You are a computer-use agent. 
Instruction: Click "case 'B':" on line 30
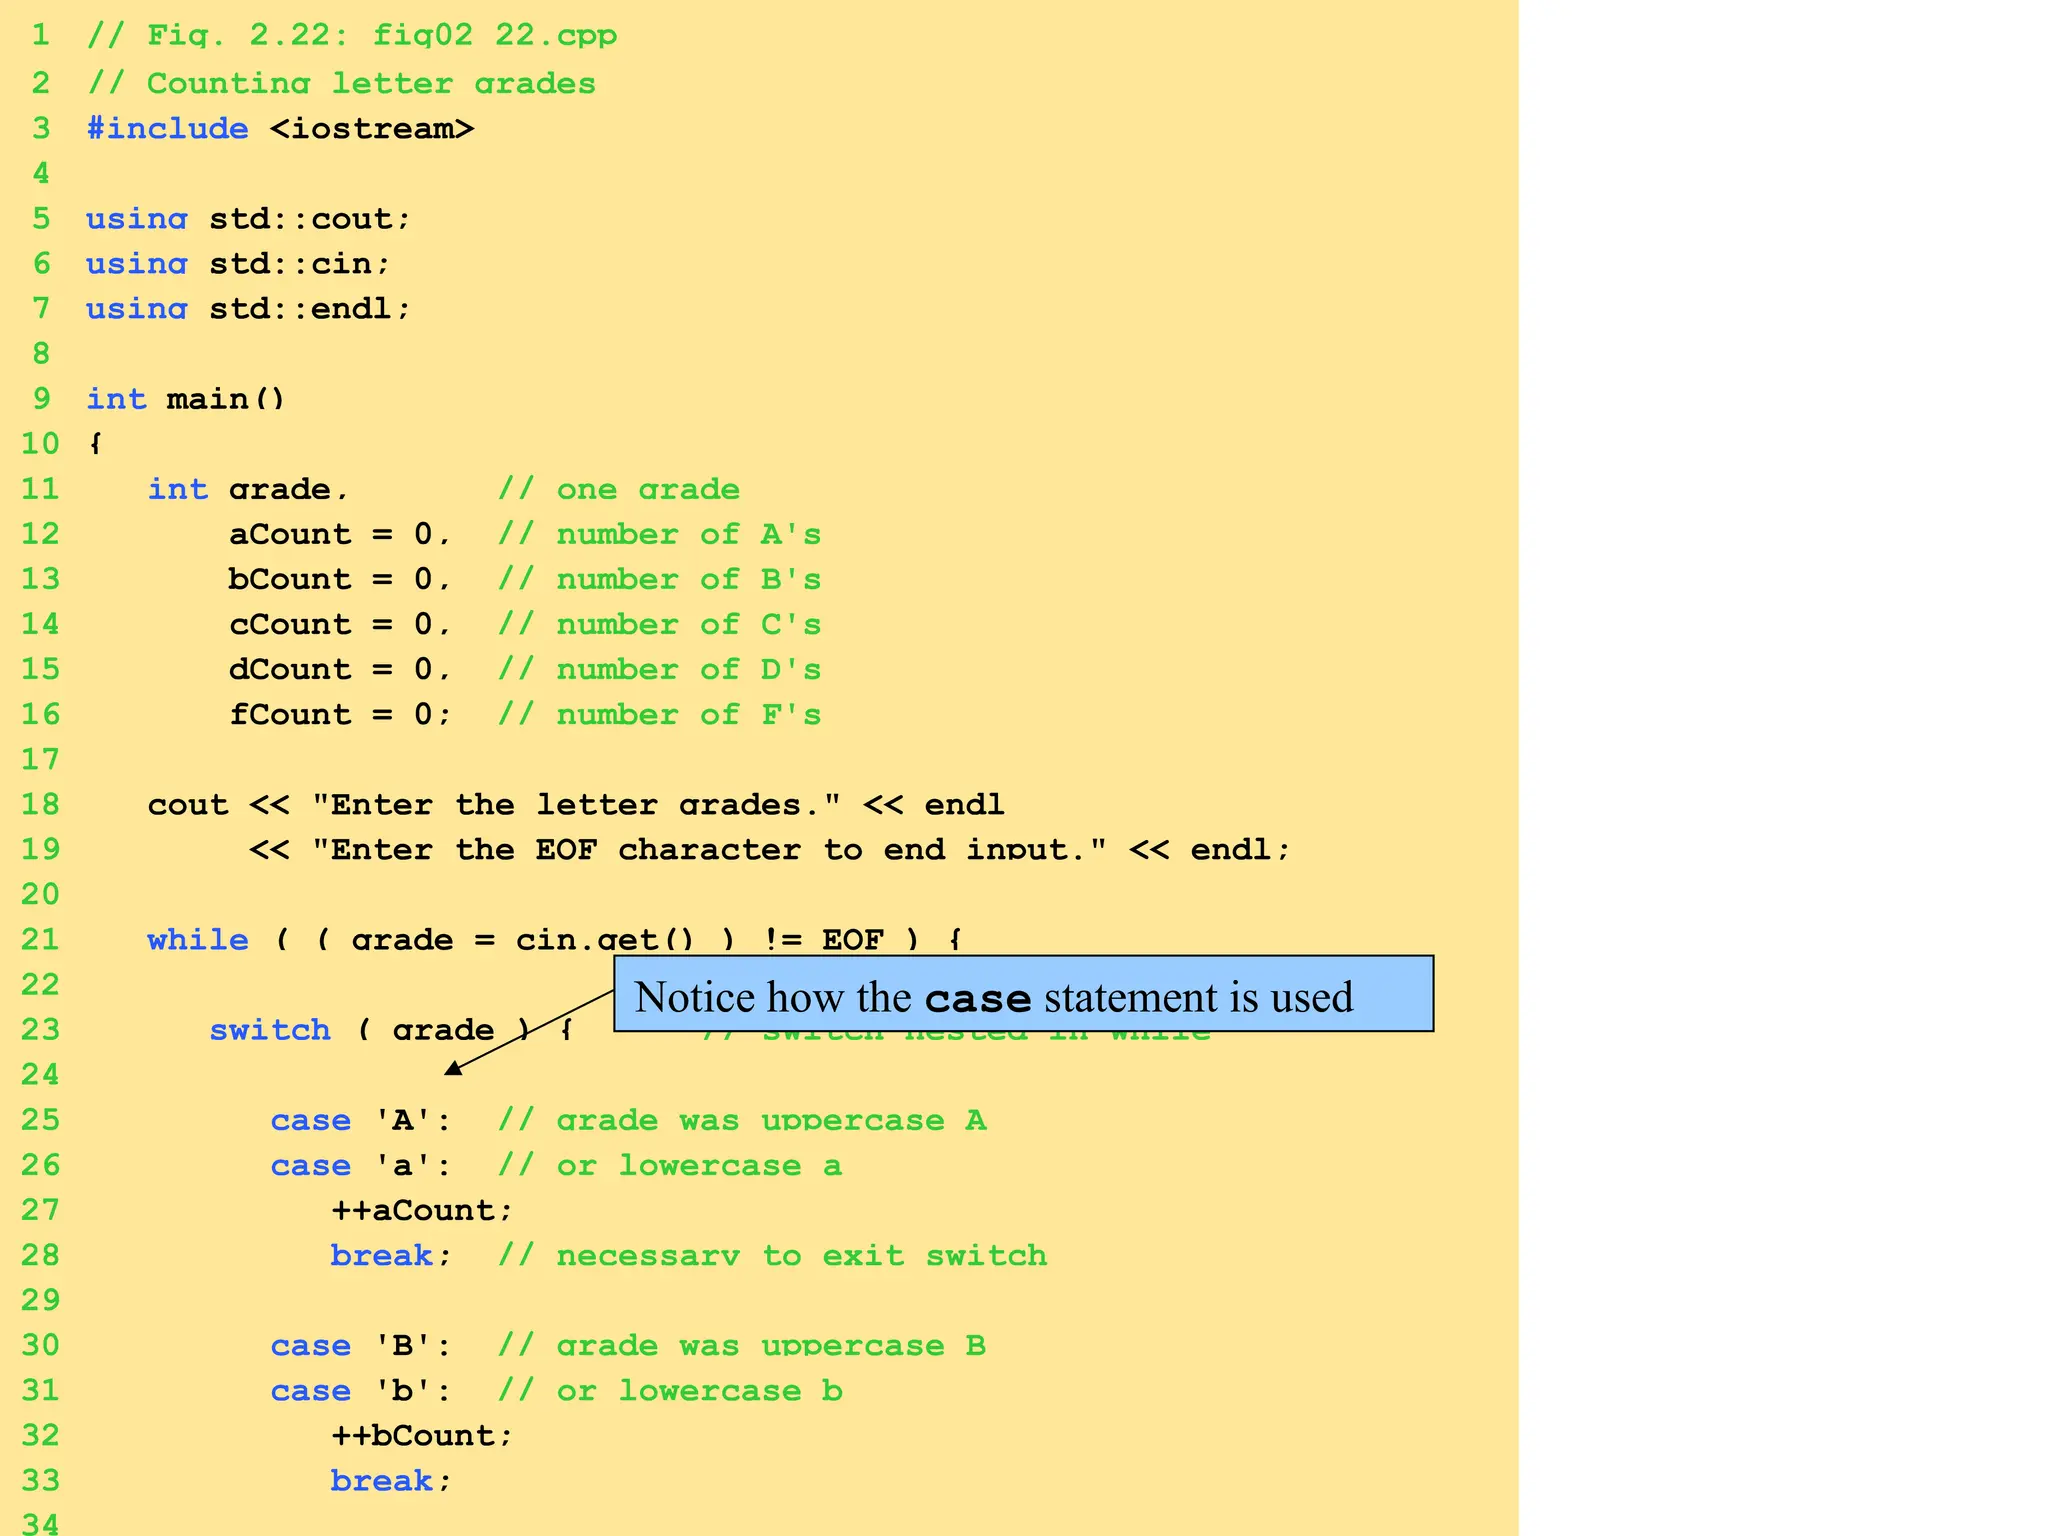pyautogui.click(x=361, y=1345)
